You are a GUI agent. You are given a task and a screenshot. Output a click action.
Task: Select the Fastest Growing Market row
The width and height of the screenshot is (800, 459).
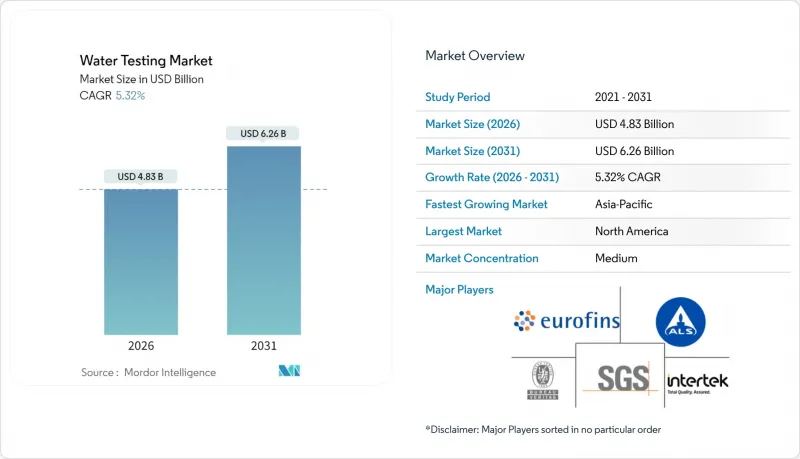[600, 204]
